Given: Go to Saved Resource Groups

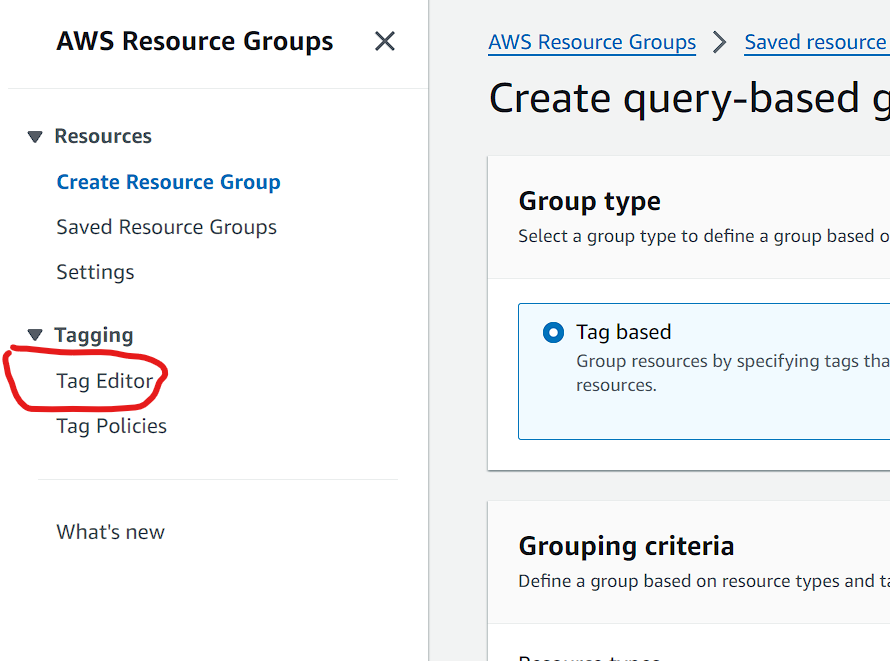Looking at the screenshot, I should [x=166, y=227].
